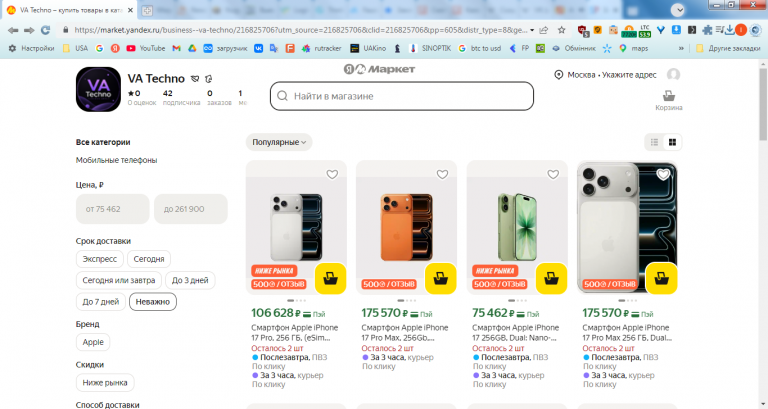This screenshot has height=409, width=768.
Task: Open the bookmarks overflow chevron
Action: point(681,48)
